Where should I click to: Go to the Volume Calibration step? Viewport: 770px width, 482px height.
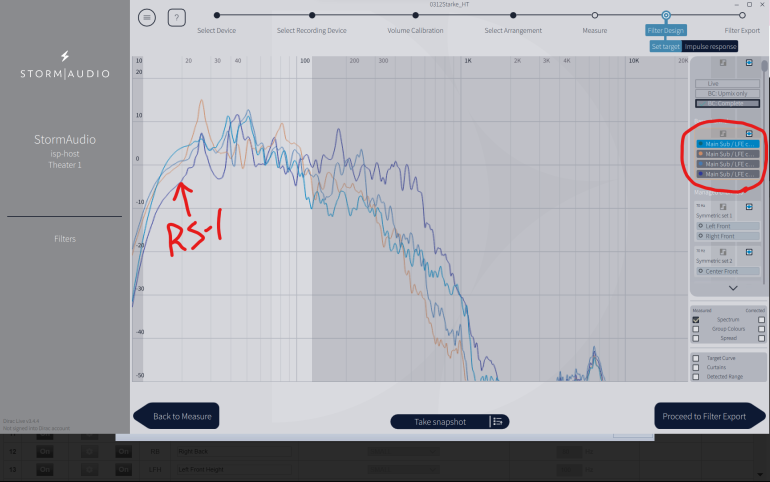(415, 30)
